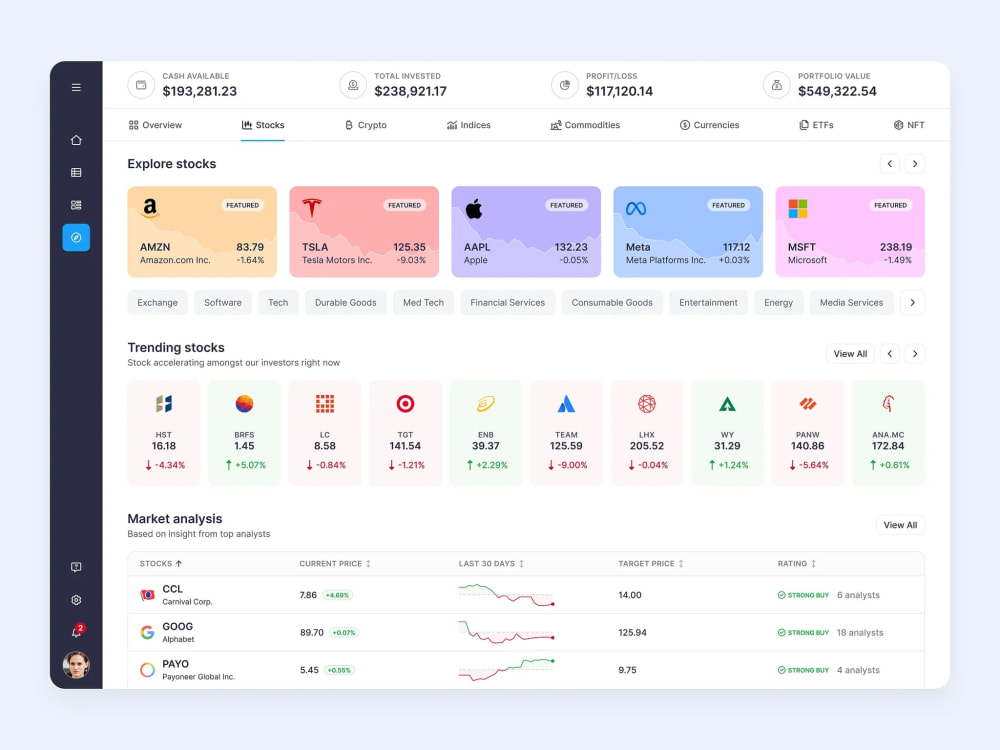The width and height of the screenshot is (1000, 750).
Task: View All trending stocks
Action: pyautogui.click(x=850, y=354)
